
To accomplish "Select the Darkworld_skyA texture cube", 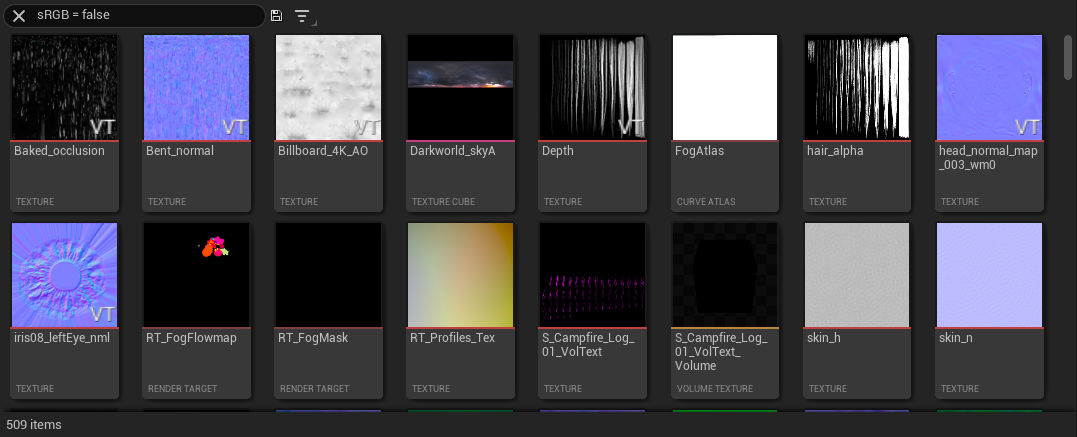I will coord(461,88).
